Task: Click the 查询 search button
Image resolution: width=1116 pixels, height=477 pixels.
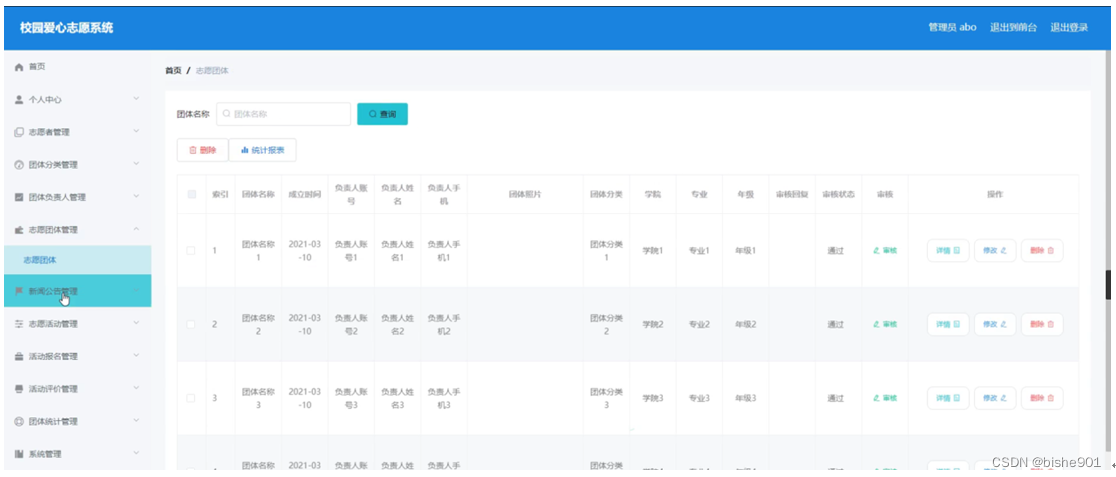Action: pos(382,114)
